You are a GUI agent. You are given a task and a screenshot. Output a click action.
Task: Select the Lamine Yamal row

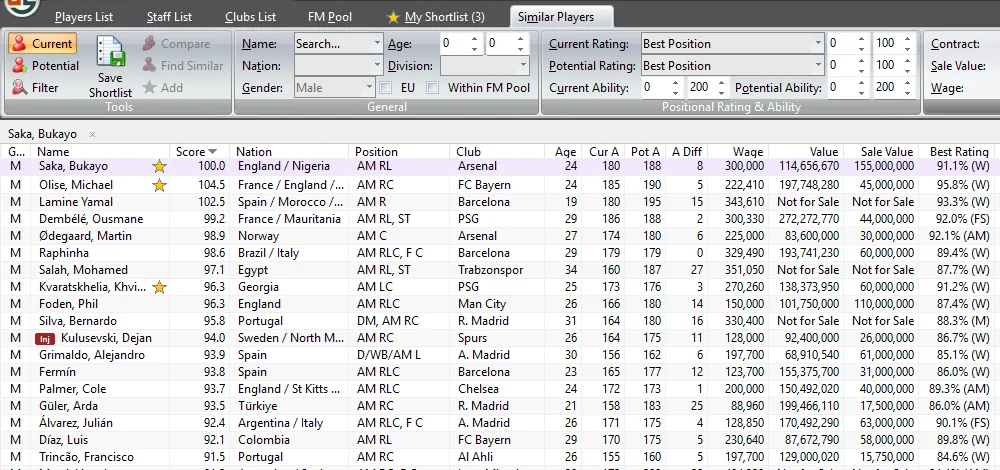click(x=497, y=202)
